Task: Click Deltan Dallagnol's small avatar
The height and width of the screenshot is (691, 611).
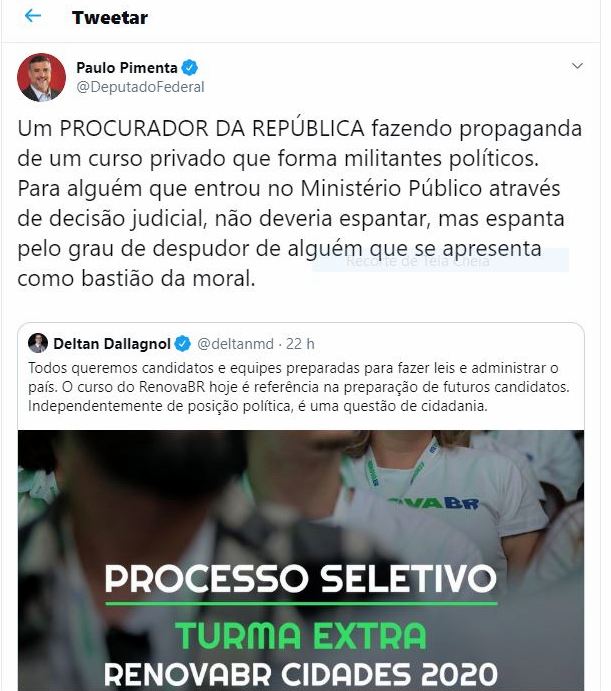Action: coord(38,343)
